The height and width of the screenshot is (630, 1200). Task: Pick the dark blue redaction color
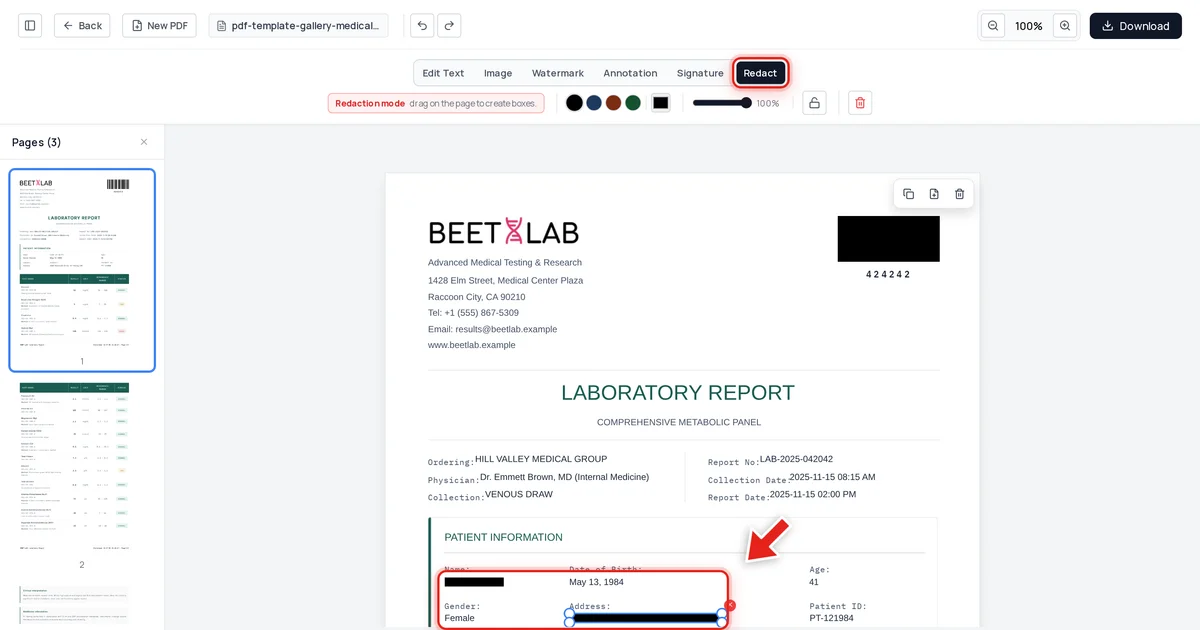[594, 103]
